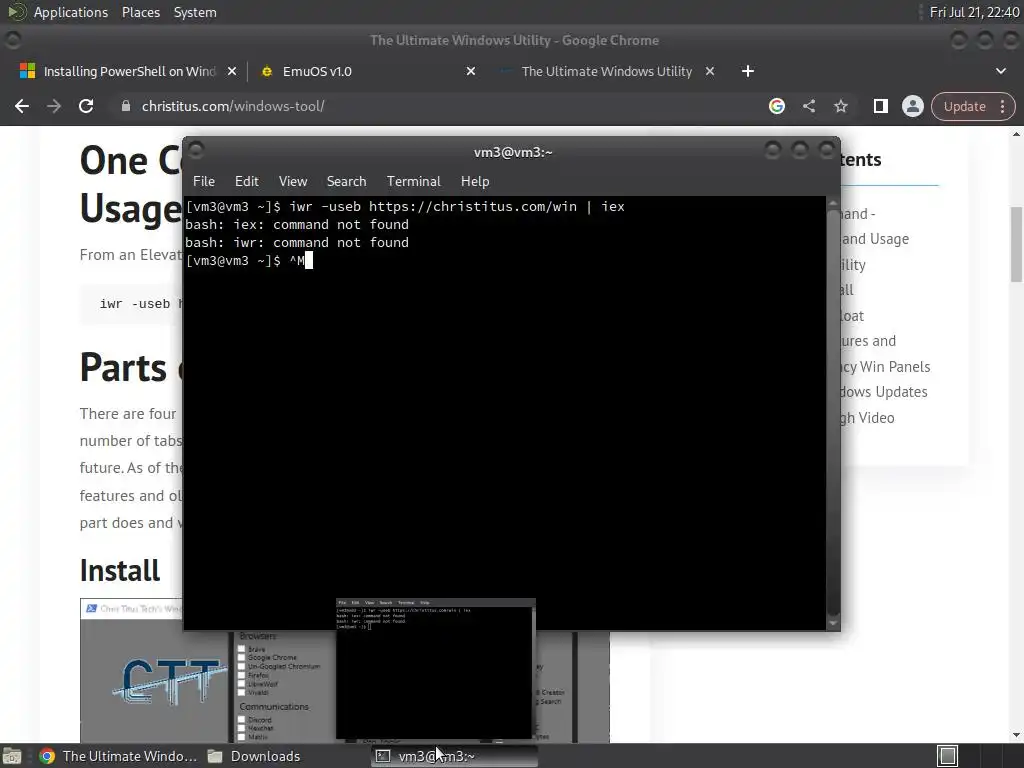Bookmark this page with star icon
The image size is (1024, 768).
(x=840, y=106)
